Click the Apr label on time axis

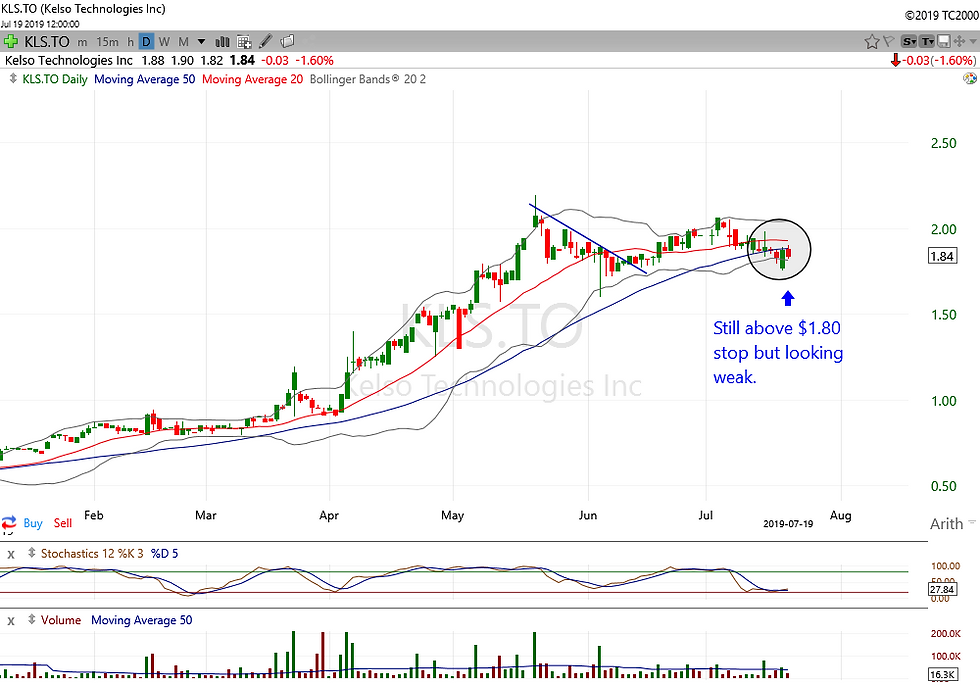pos(329,515)
